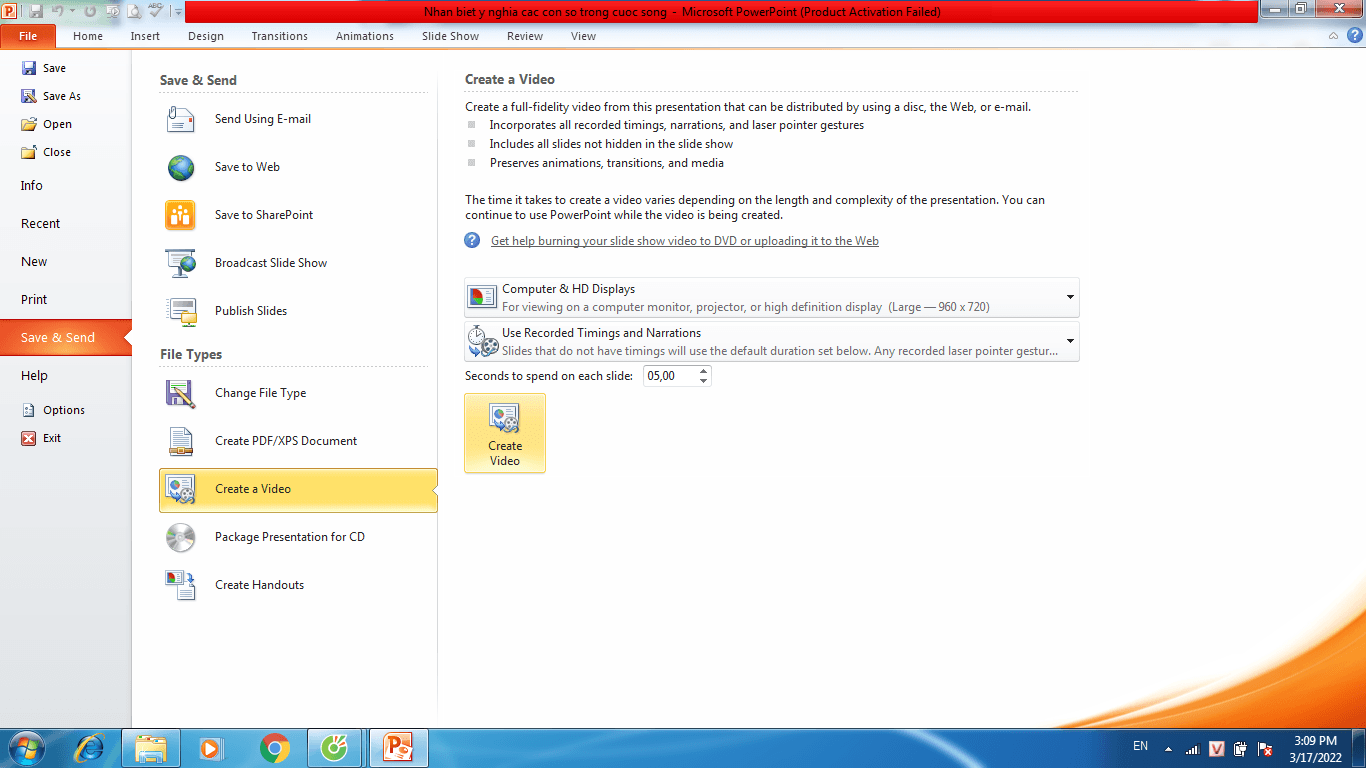Open the Info menu item
The height and width of the screenshot is (768, 1366).
pyautogui.click(x=32, y=186)
